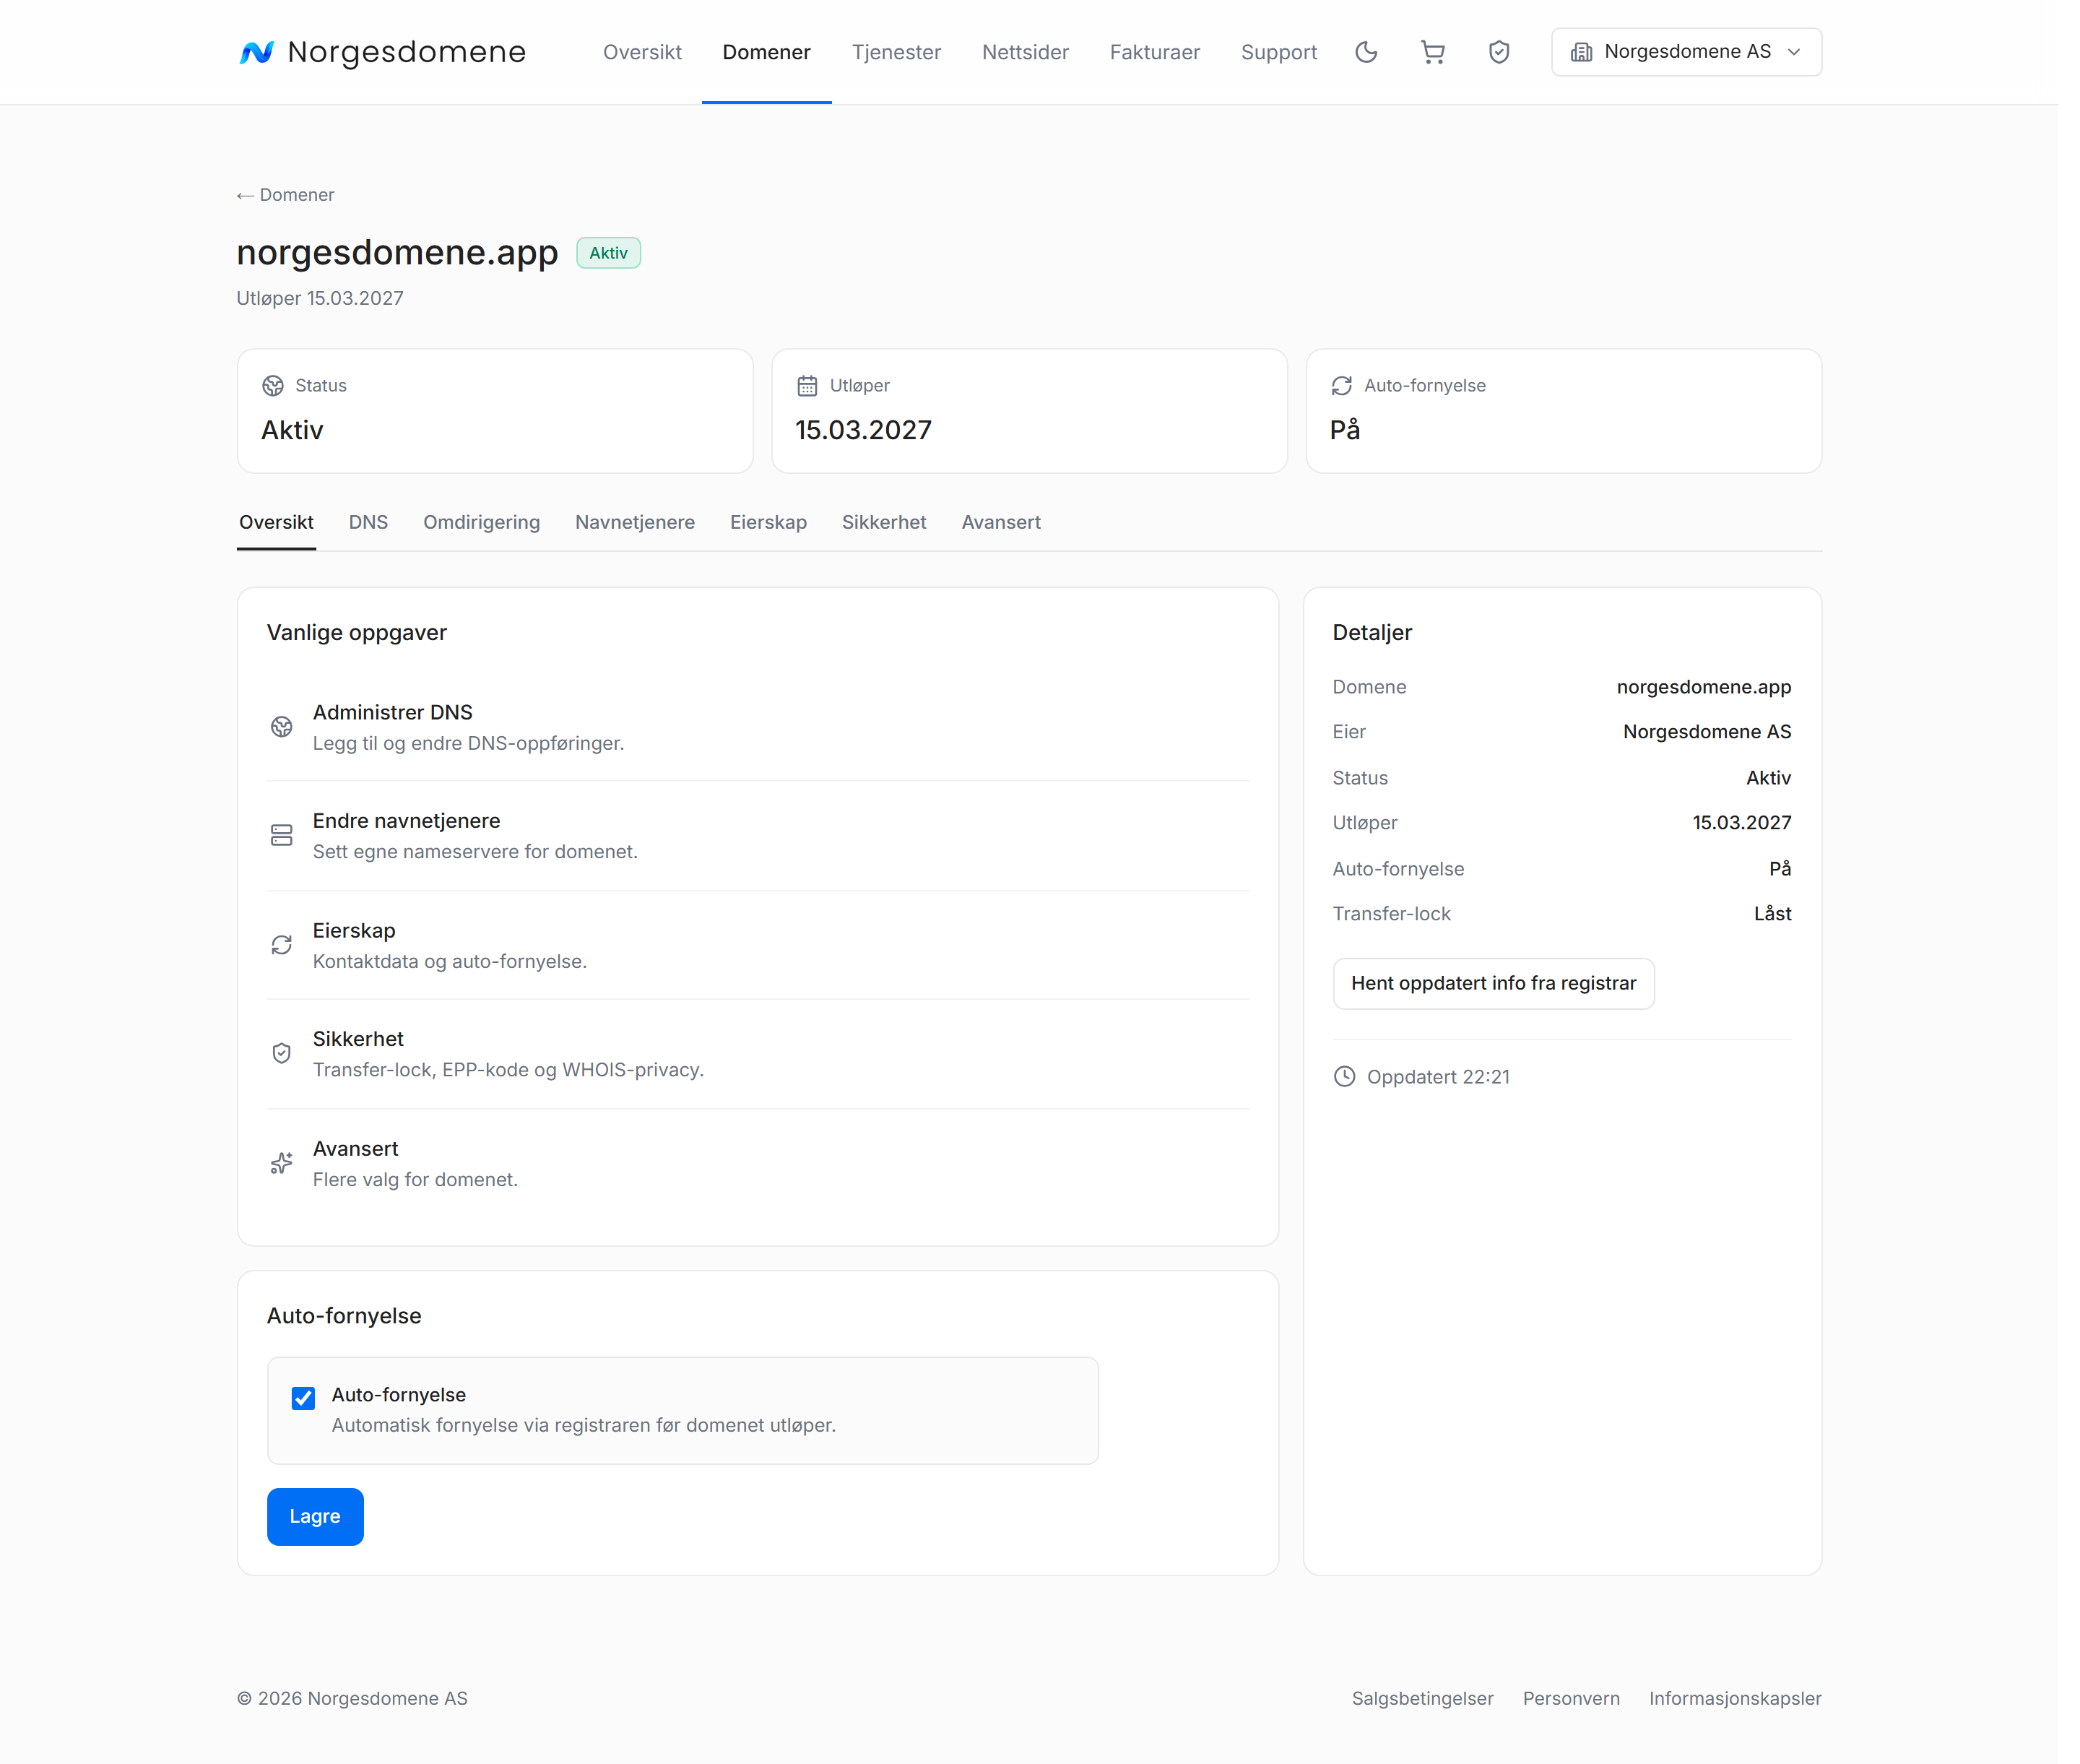Select the Oversikt domain tab

pyautogui.click(x=276, y=523)
